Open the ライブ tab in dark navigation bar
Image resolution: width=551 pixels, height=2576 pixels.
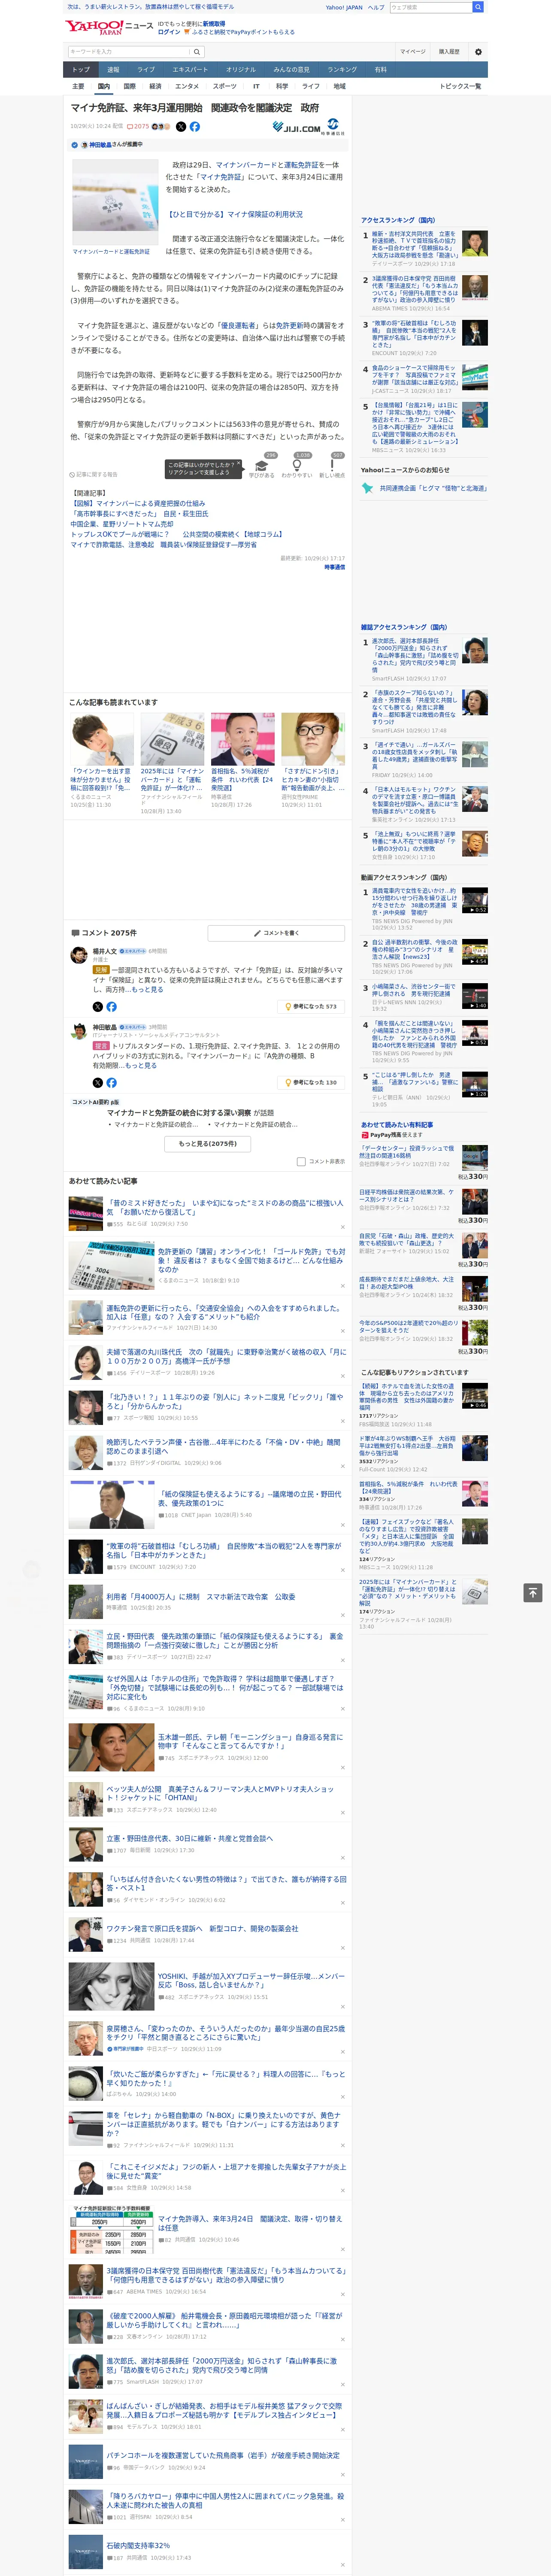tap(146, 69)
